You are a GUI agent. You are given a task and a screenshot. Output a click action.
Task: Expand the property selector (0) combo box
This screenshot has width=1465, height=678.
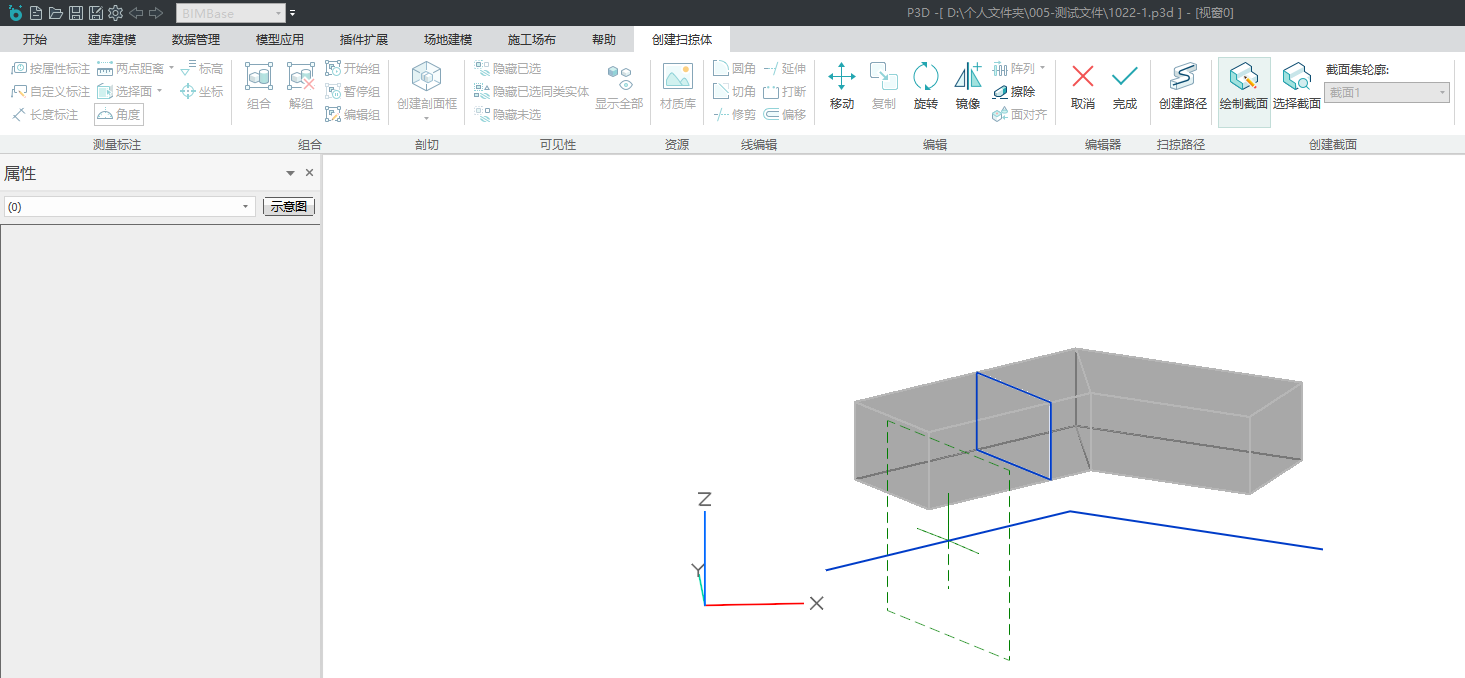pyautogui.click(x=130, y=207)
